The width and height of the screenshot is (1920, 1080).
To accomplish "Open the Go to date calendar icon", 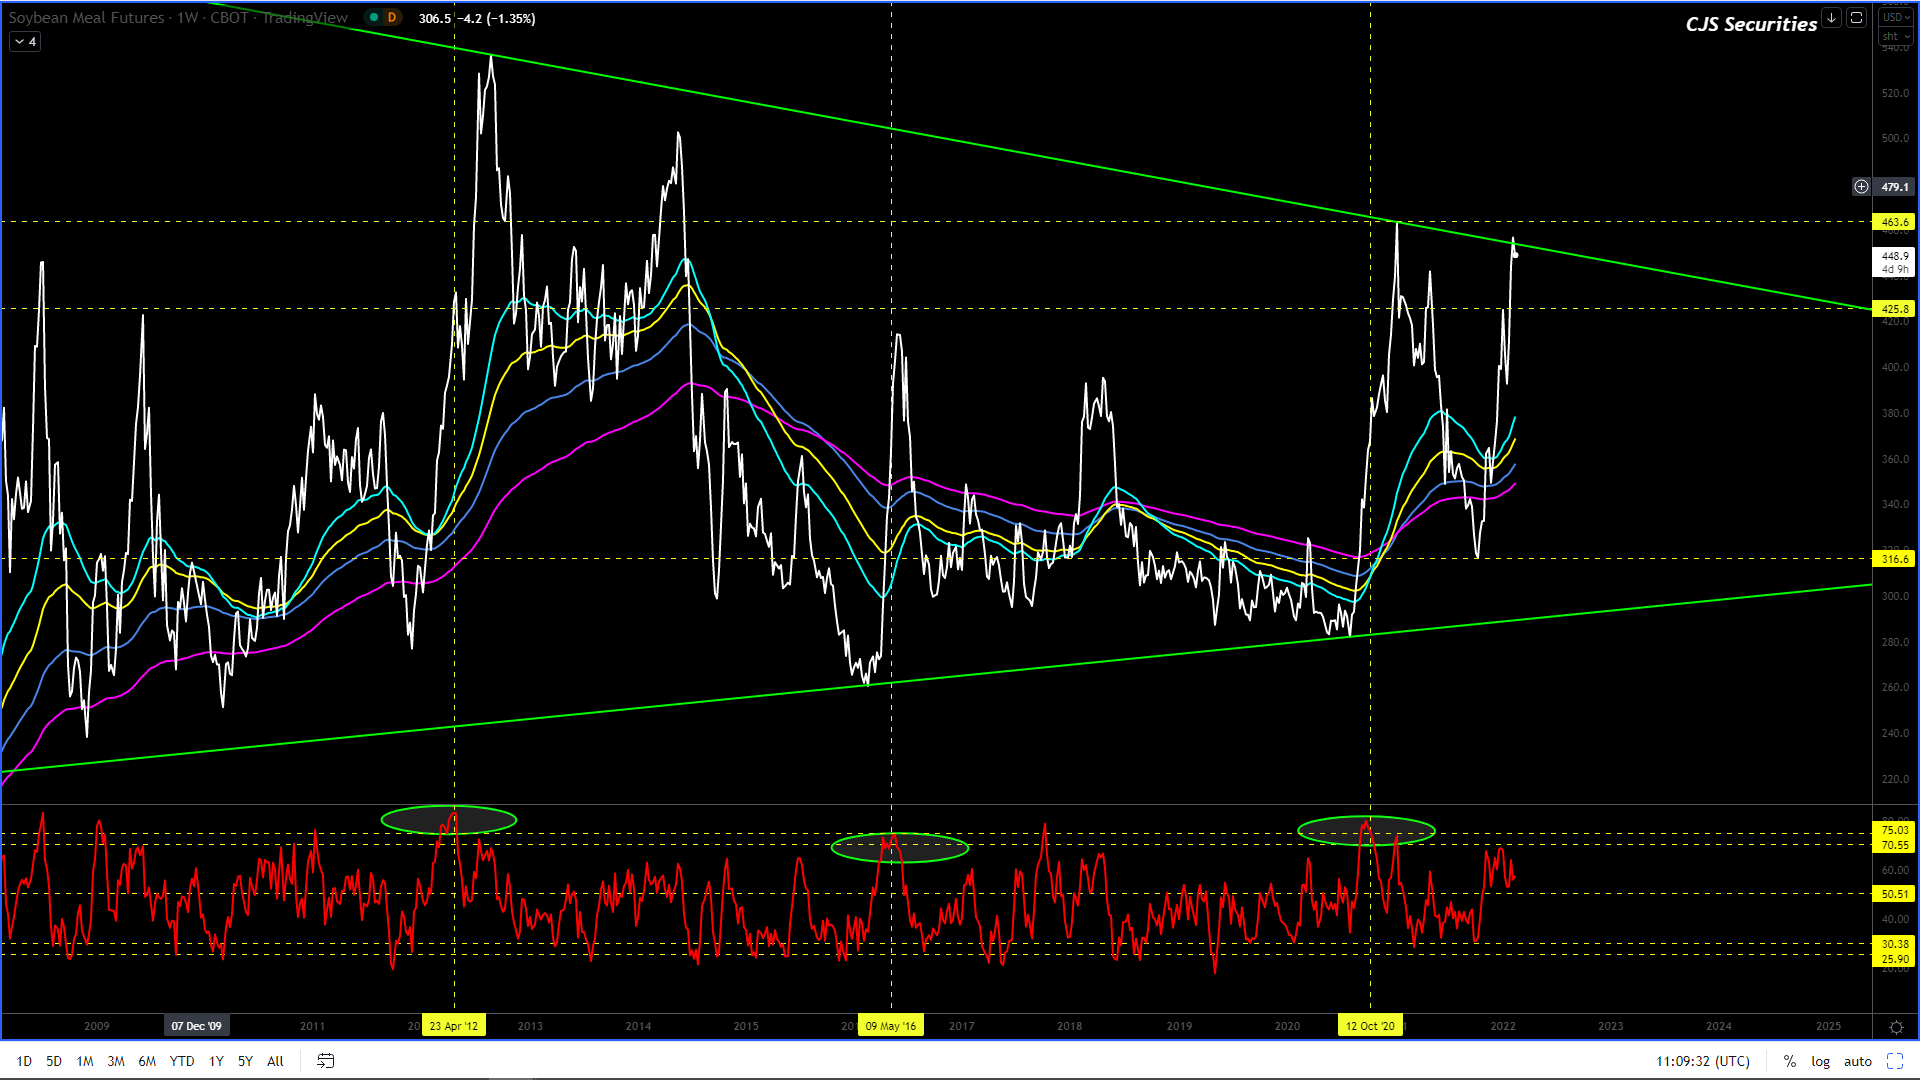I will tap(325, 1061).
